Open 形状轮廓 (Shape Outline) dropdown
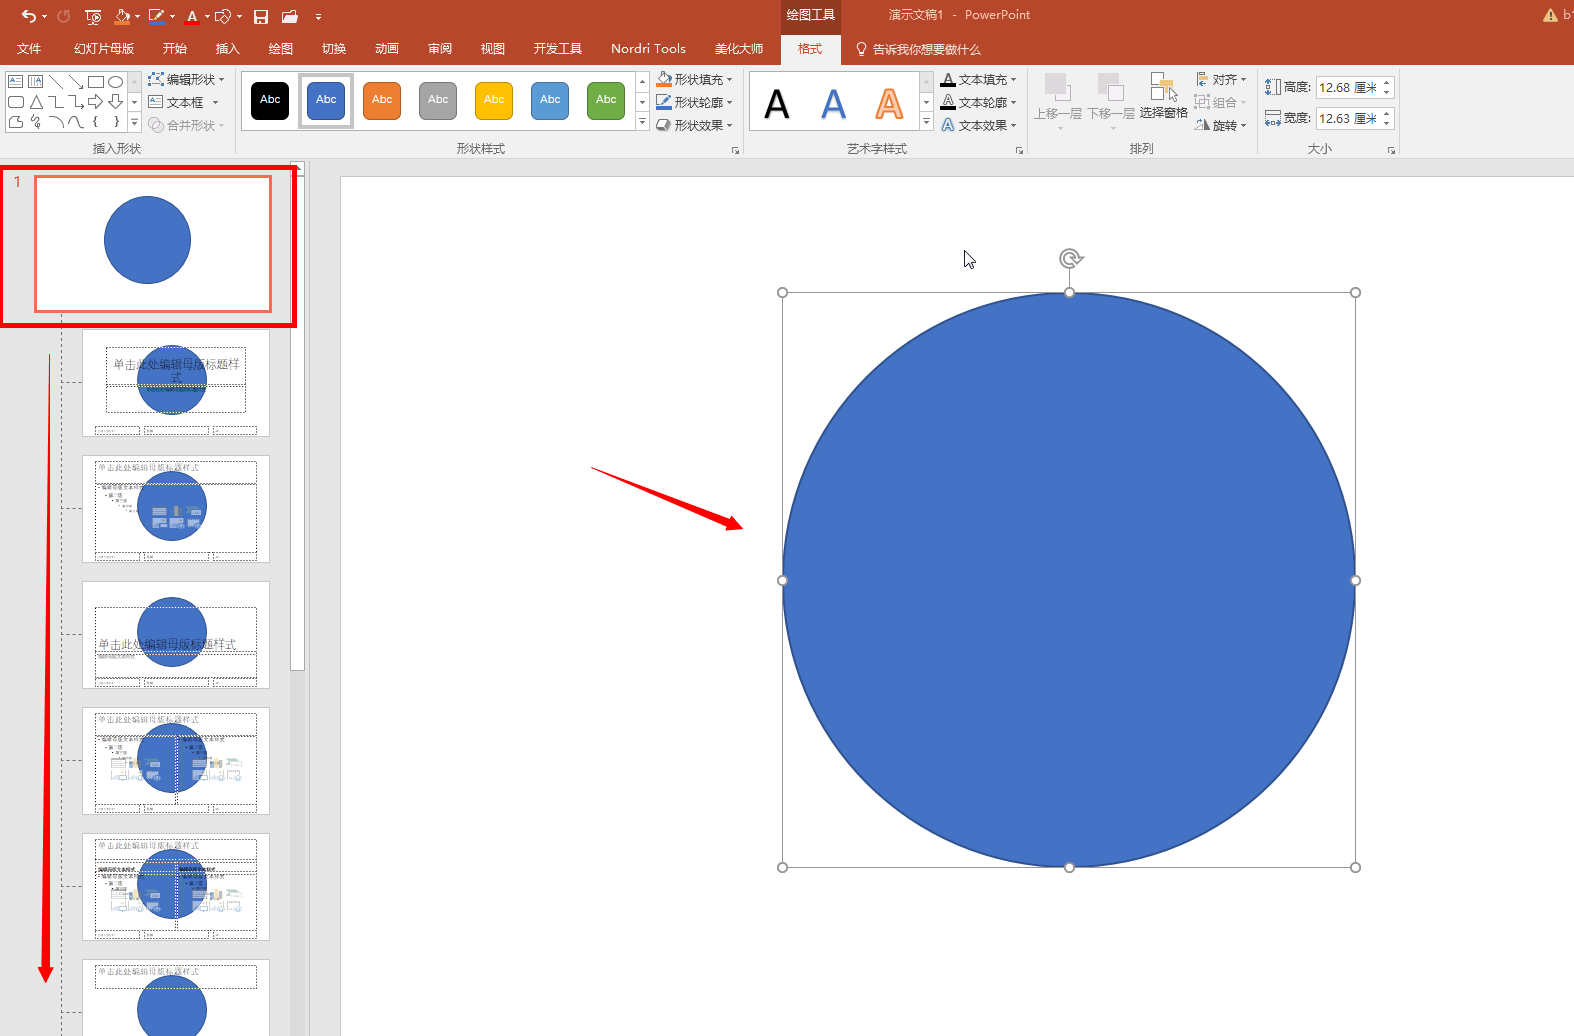The width and height of the screenshot is (1574, 1036). click(695, 102)
